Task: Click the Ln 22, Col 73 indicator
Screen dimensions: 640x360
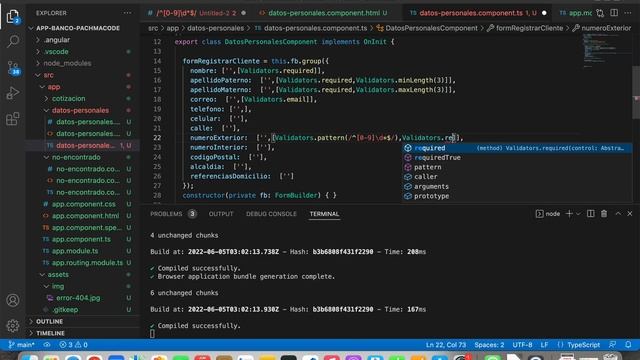Action: (446, 345)
